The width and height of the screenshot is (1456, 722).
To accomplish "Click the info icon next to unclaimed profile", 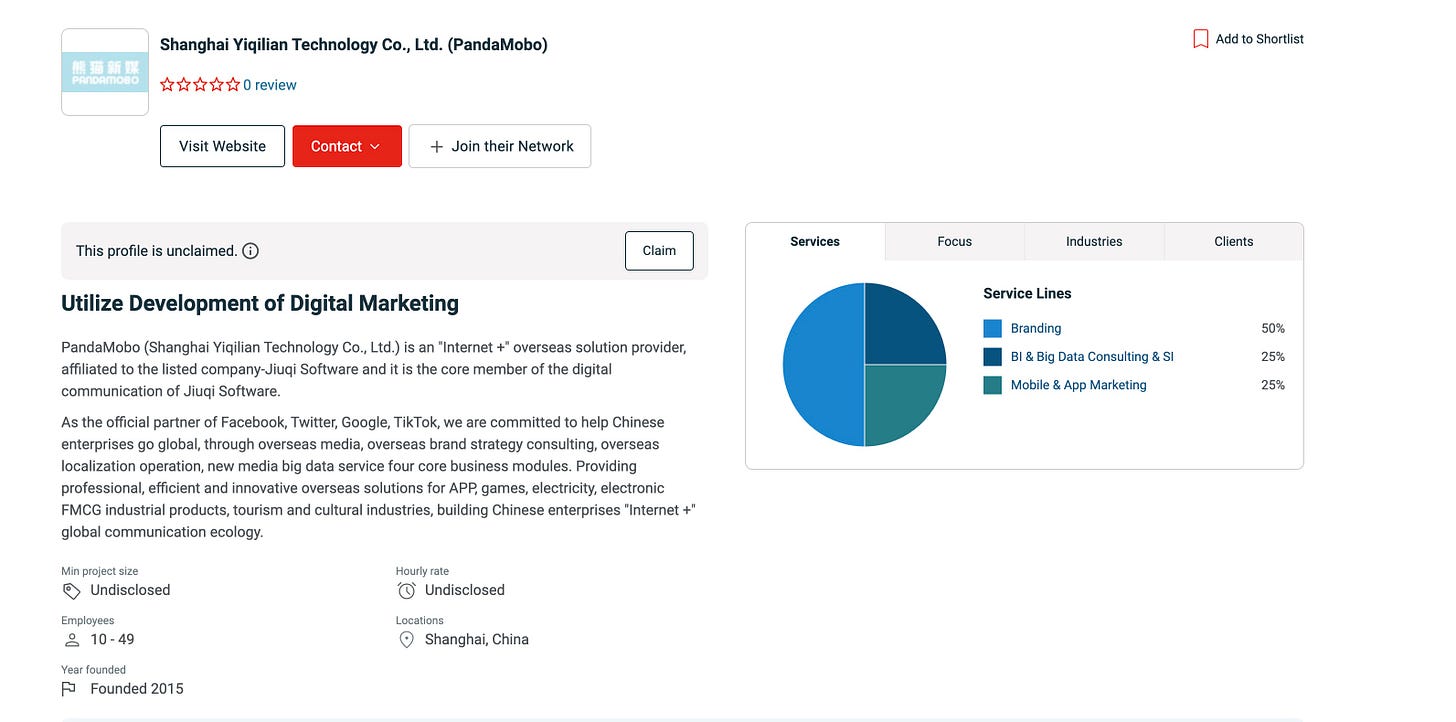I will [251, 251].
